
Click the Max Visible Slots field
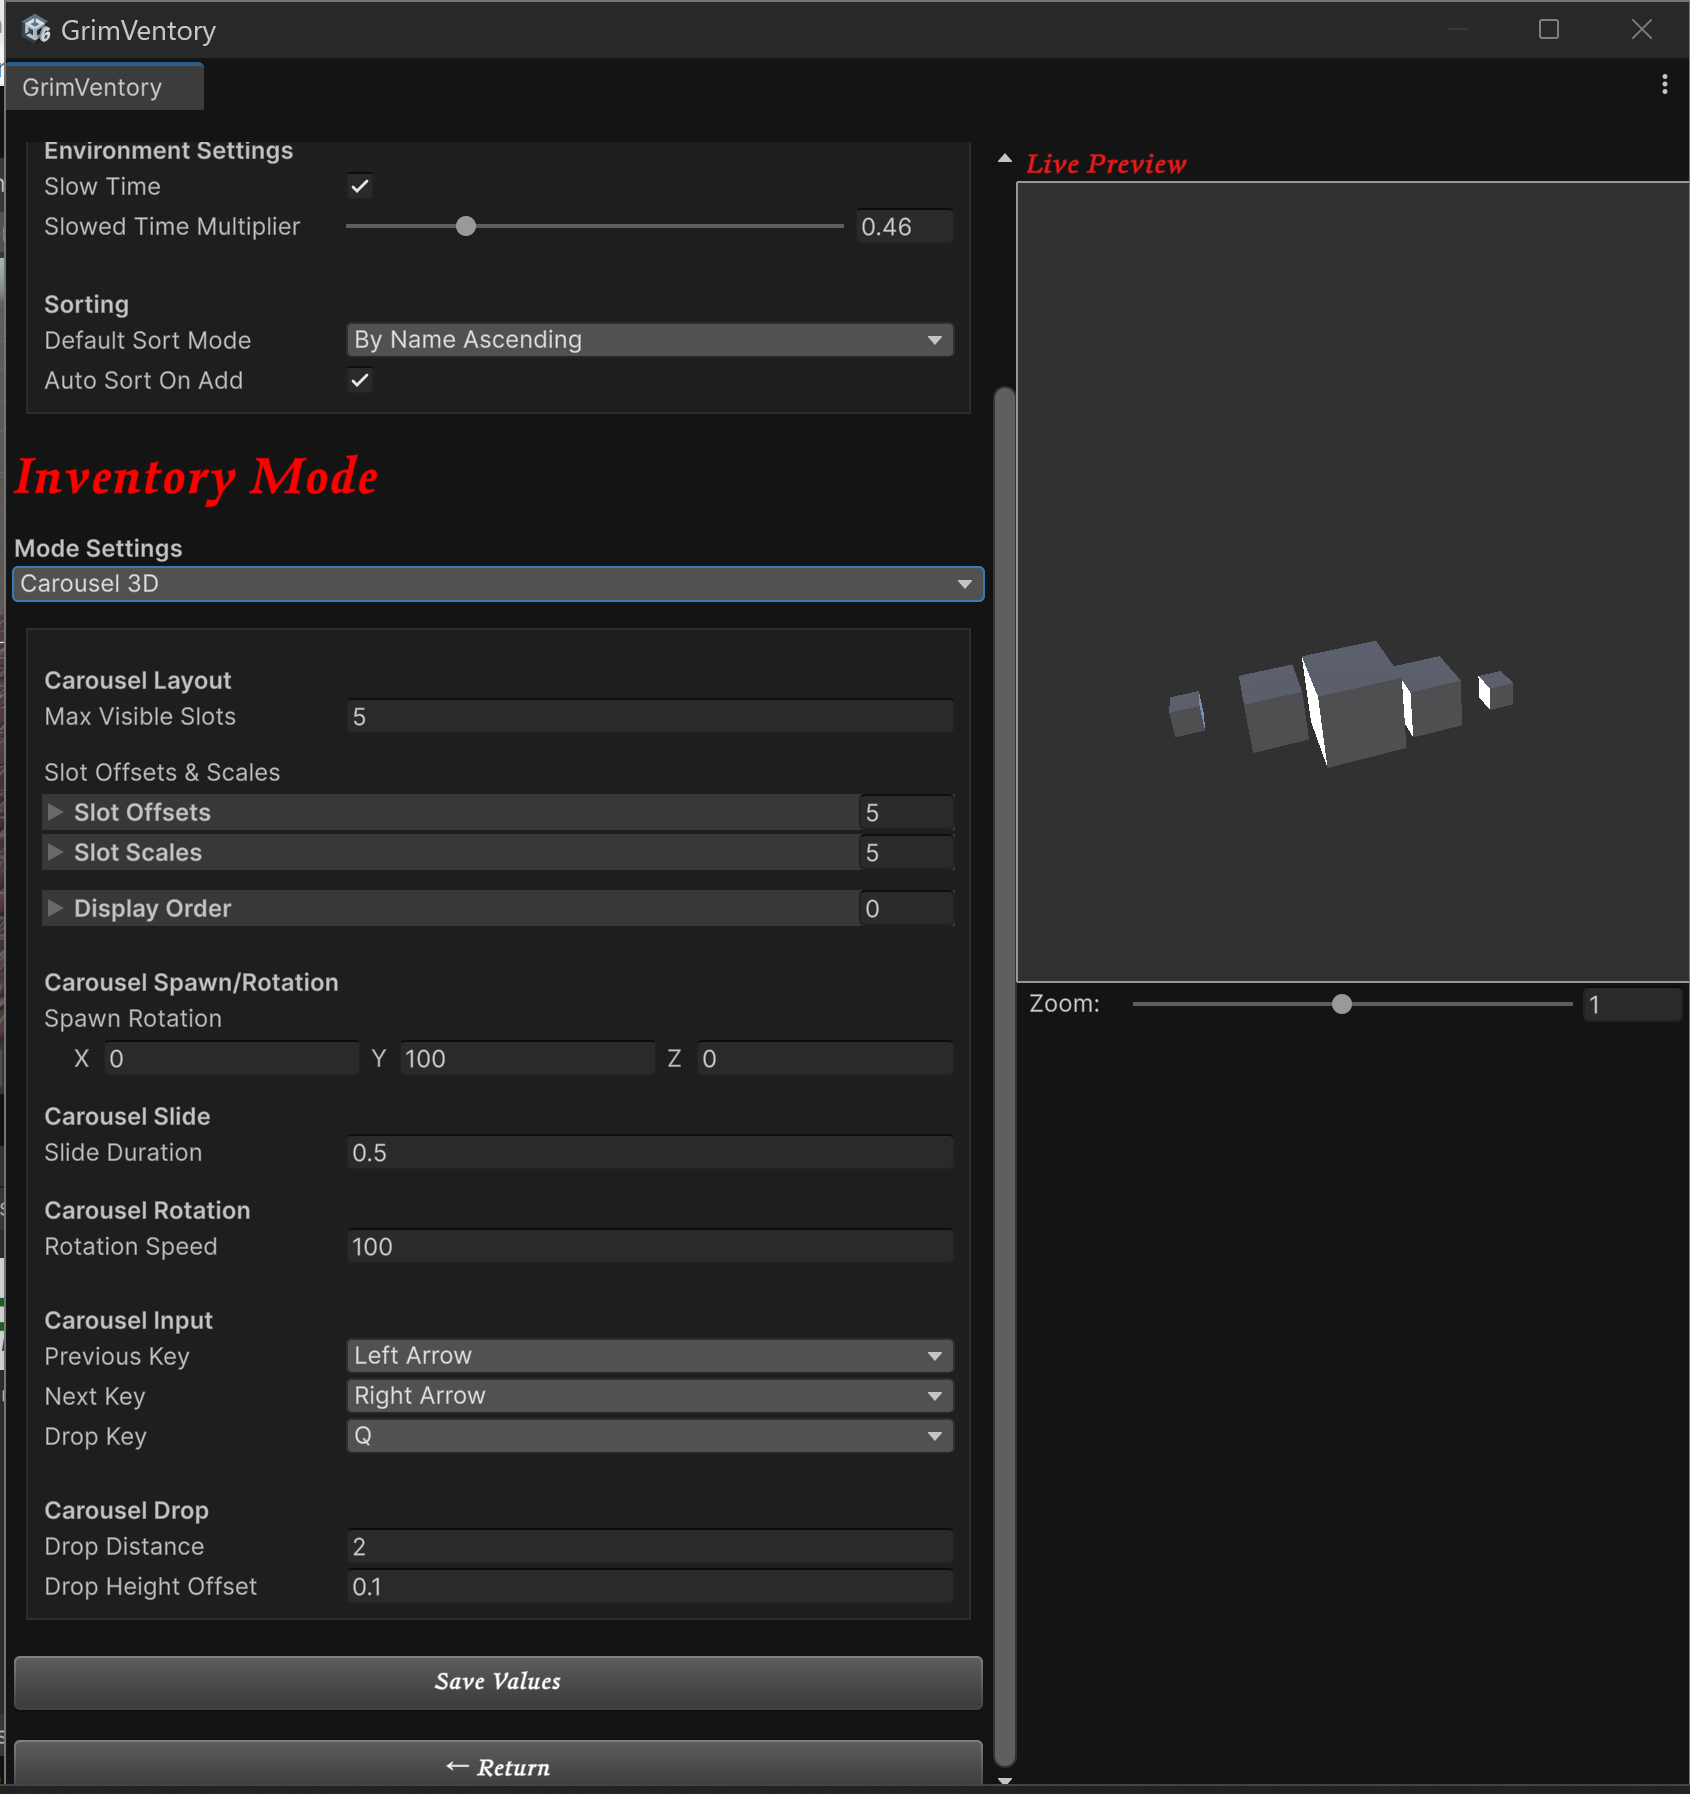649,717
